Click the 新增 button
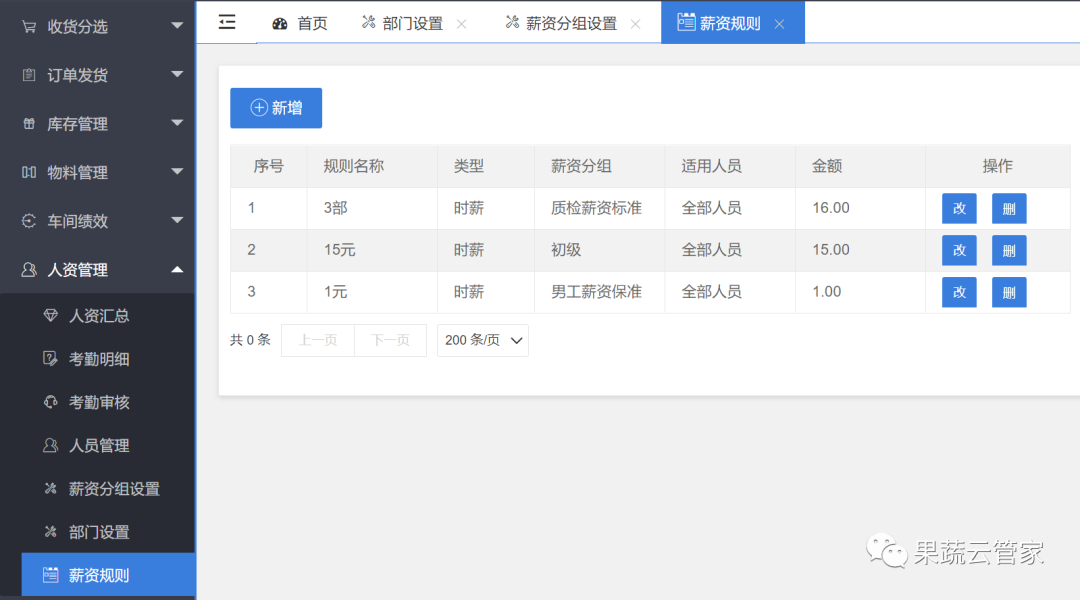Image resolution: width=1080 pixels, height=600 pixels. point(276,108)
